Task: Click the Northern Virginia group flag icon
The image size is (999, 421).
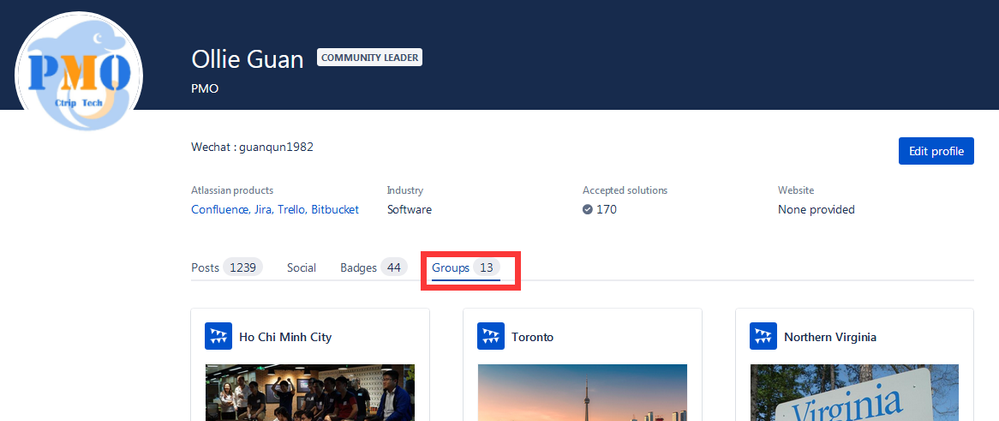Action: tap(763, 336)
